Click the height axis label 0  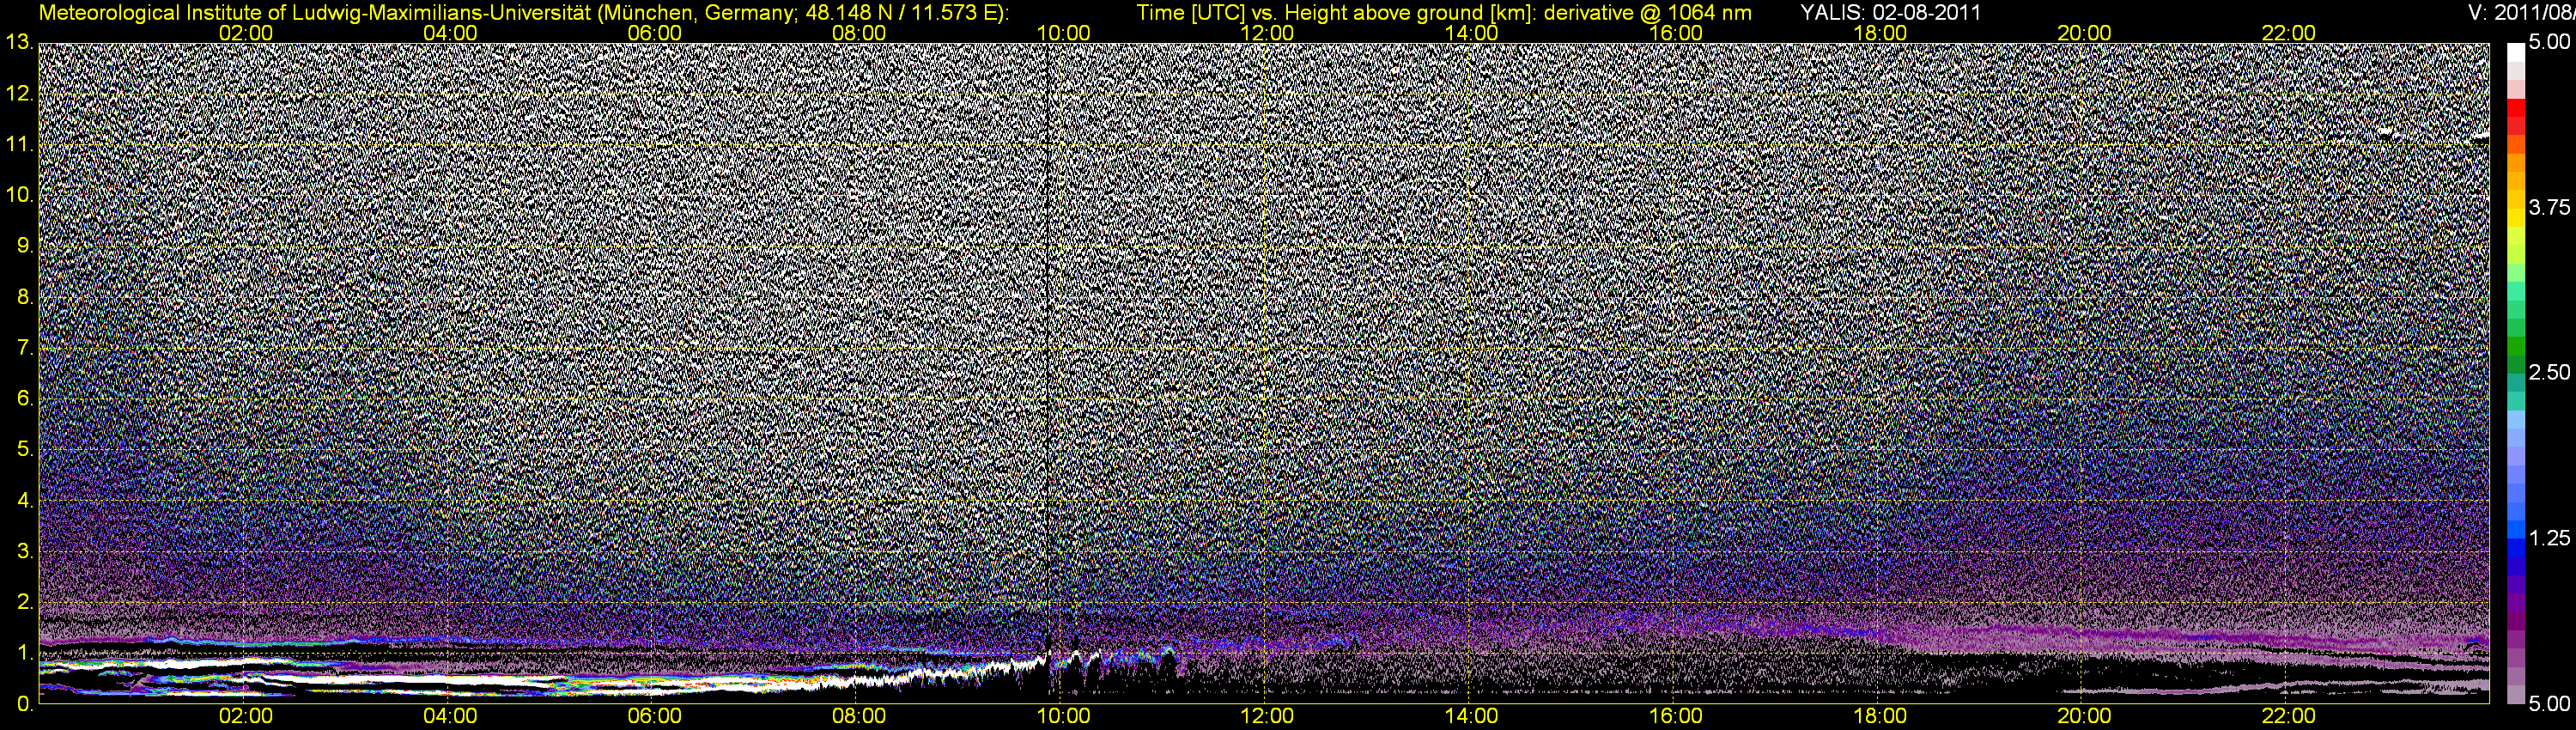[x=24, y=704]
